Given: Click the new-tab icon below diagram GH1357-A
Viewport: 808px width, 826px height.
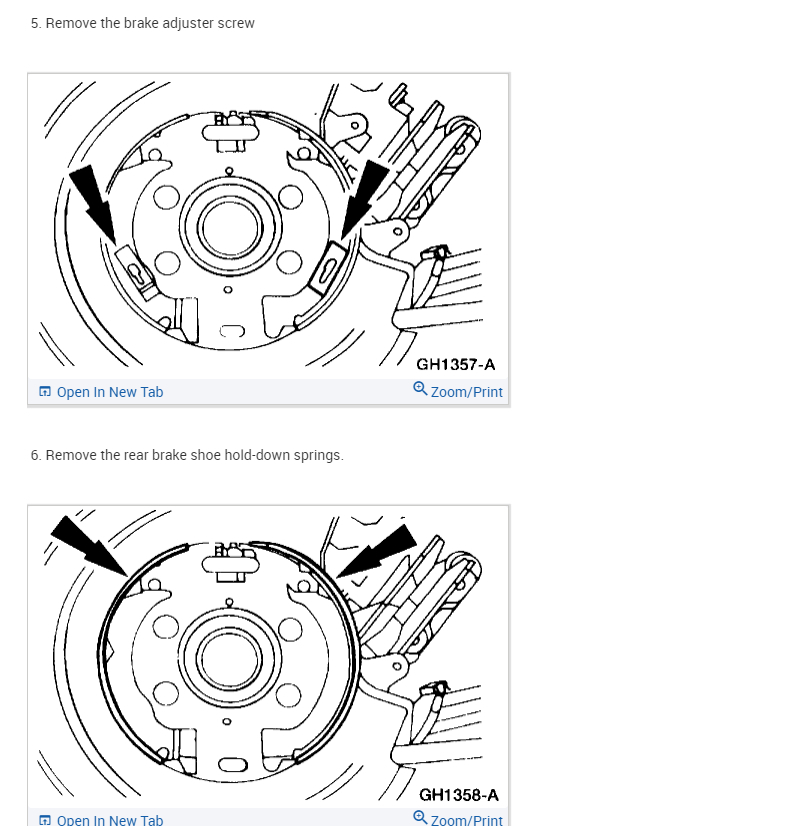Looking at the screenshot, I should pos(45,391).
